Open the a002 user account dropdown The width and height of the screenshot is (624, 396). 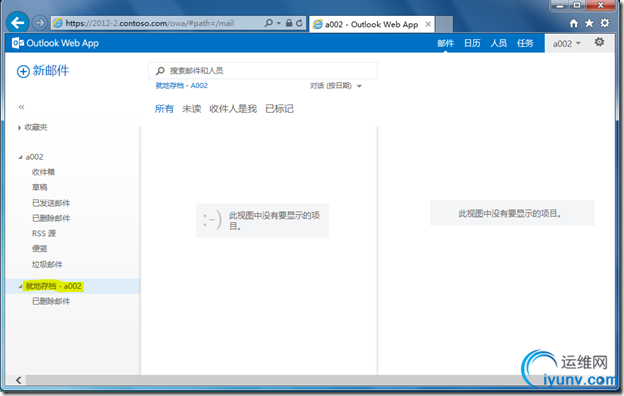(566, 43)
